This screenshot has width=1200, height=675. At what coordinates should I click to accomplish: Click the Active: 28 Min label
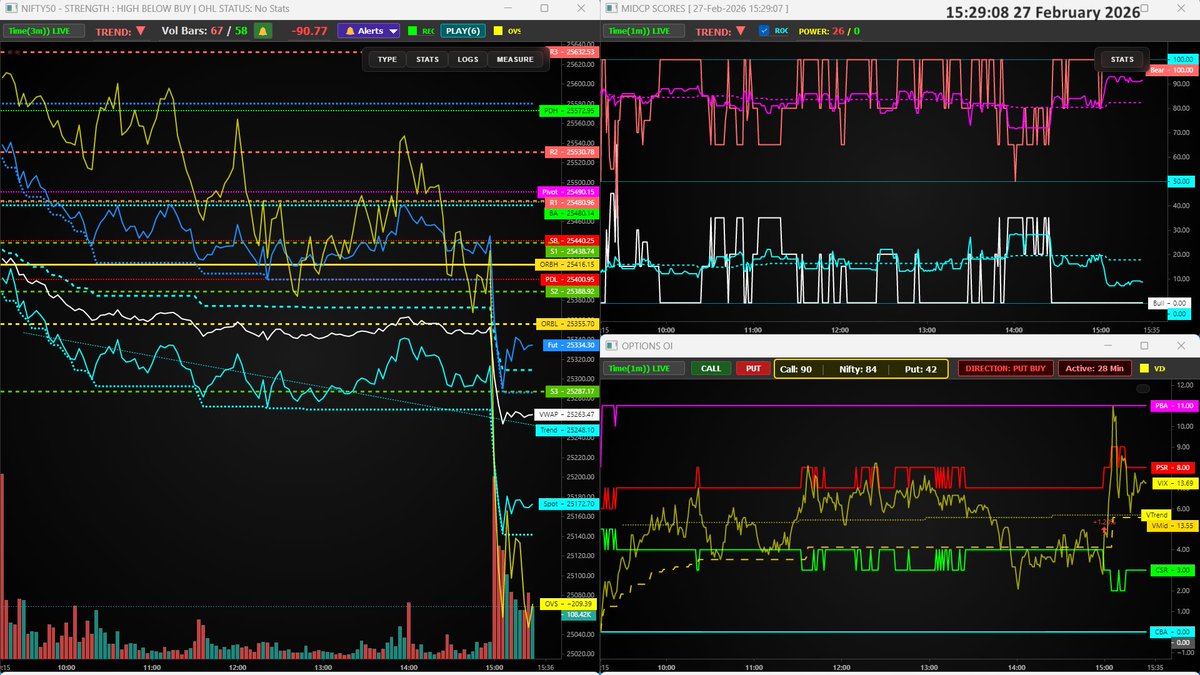click(x=1093, y=368)
